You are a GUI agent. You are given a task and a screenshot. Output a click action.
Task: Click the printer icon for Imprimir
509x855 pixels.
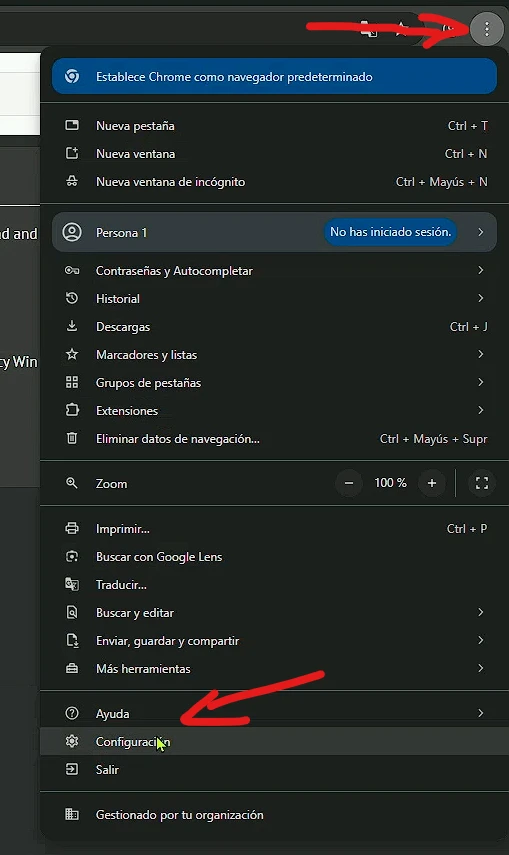[72, 528]
